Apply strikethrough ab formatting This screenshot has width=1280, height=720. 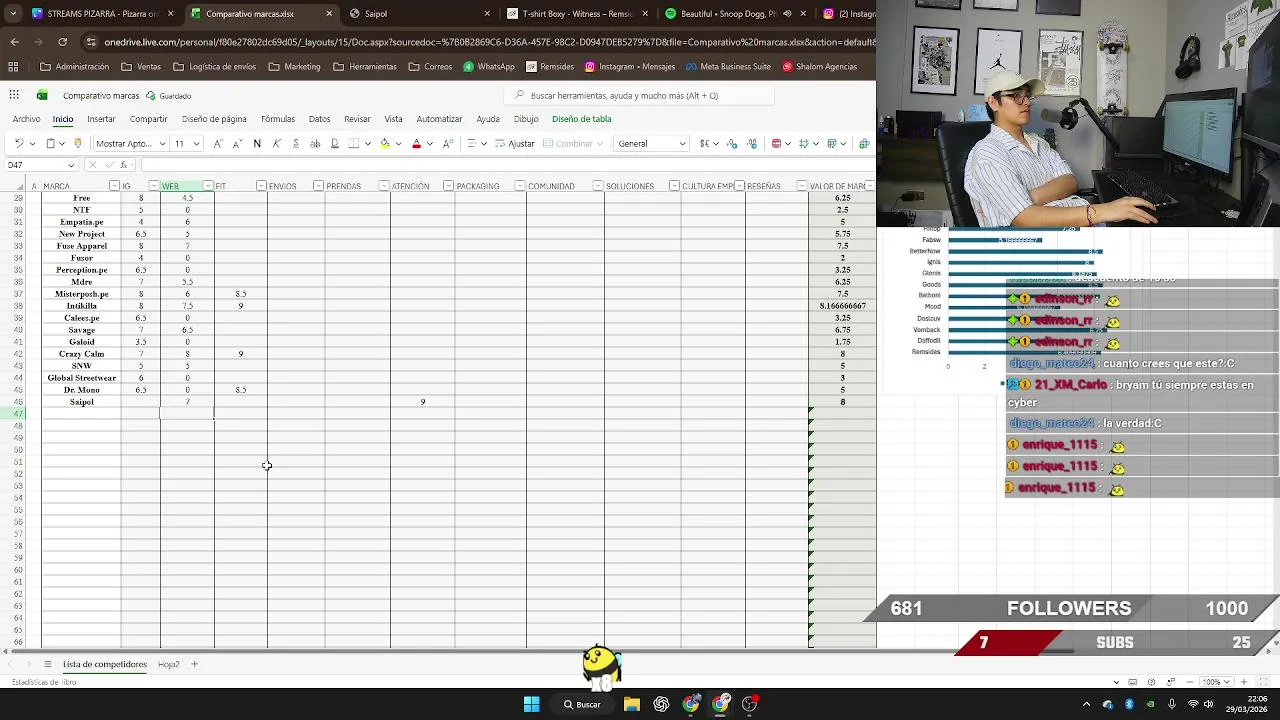coord(315,143)
